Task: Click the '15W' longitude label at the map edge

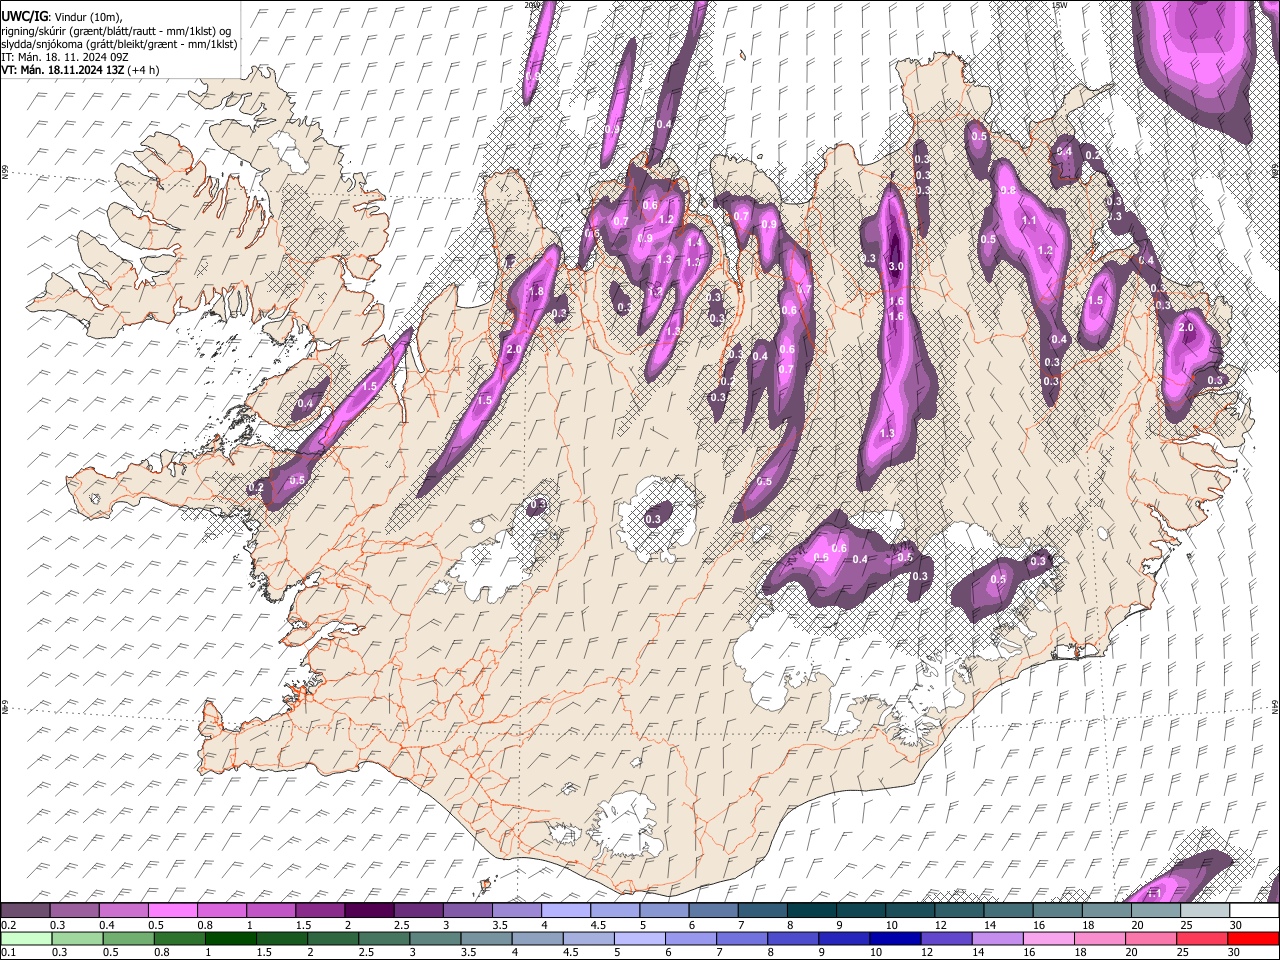Action: coord(1059,5)
